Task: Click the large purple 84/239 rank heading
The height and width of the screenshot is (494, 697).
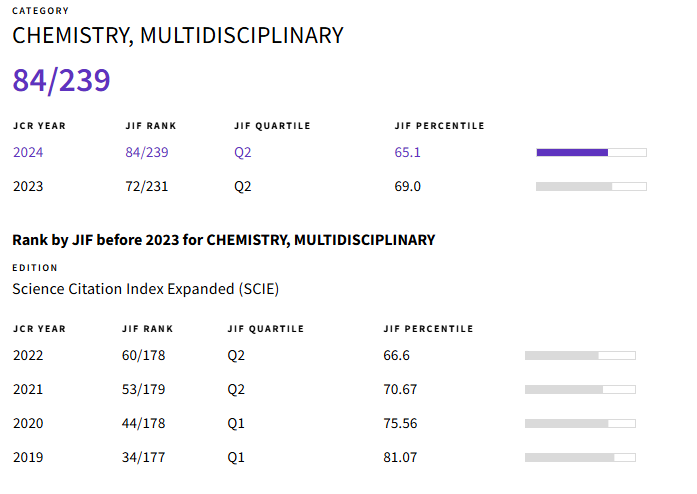Action: 61,80
